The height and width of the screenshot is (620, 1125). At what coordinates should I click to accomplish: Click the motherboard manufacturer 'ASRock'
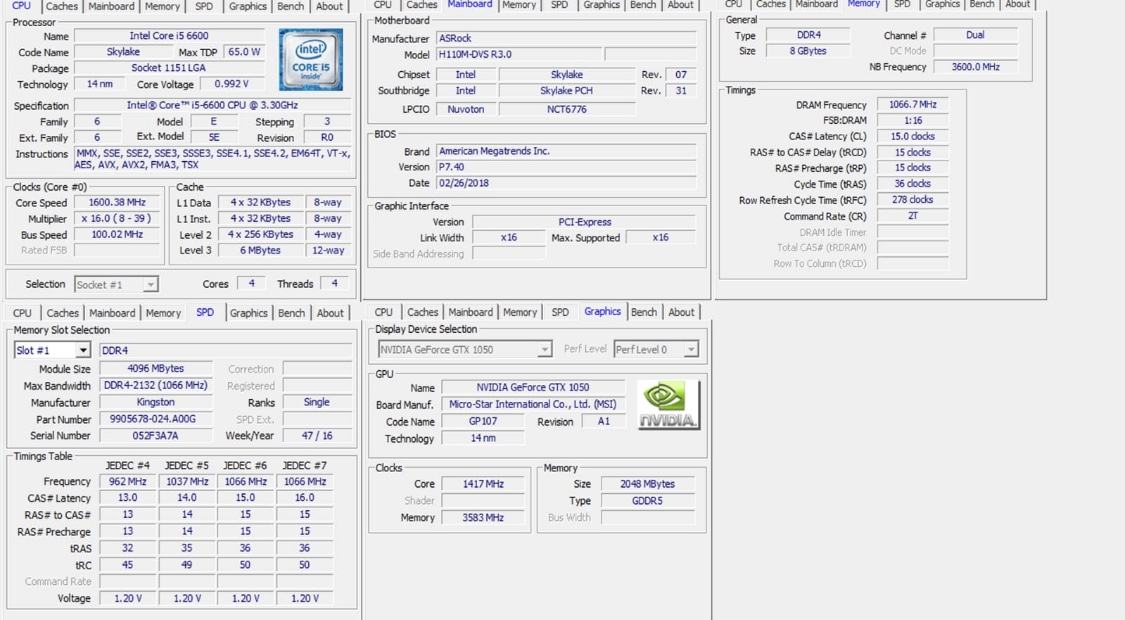pos(566,38)
